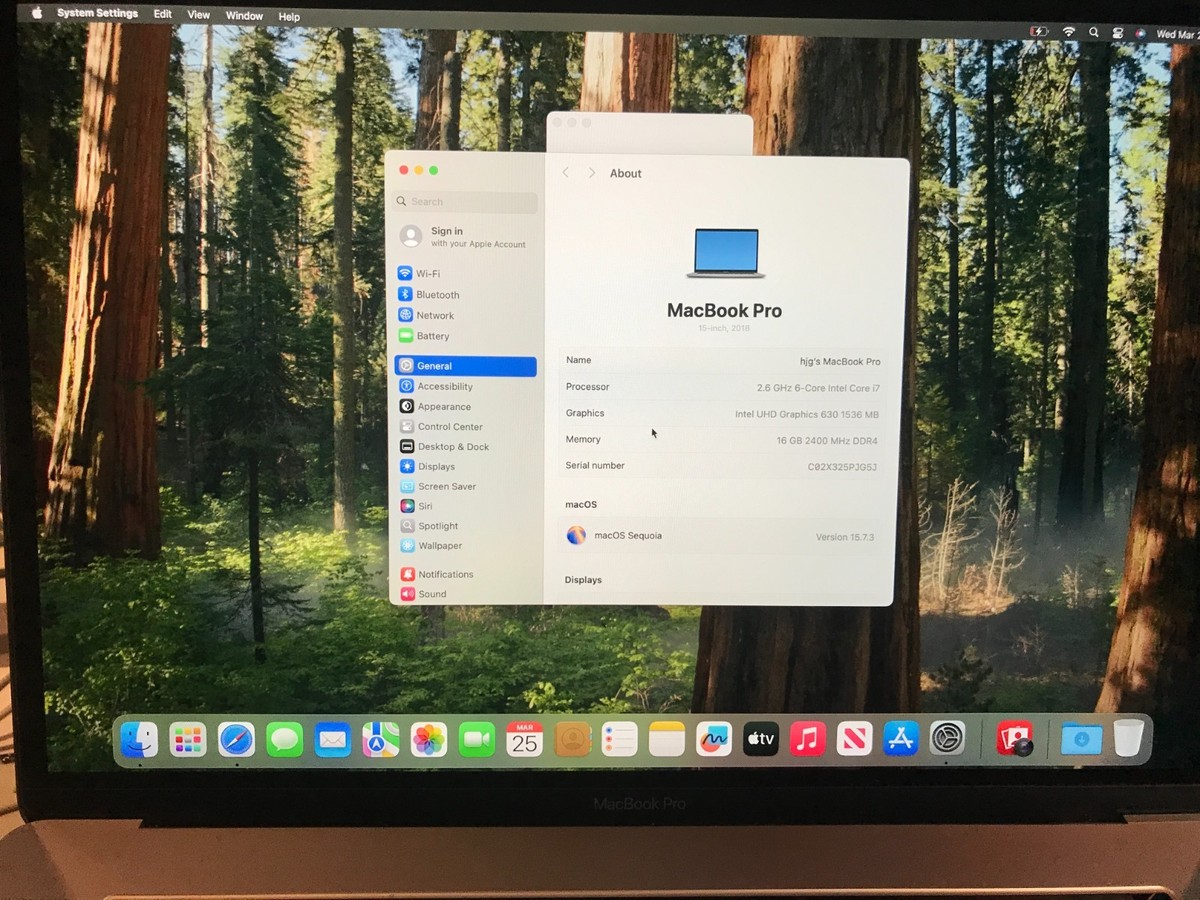1200x900 pixels.
Task: Open Spotlight search from menu bar
Action: click(1093, 33)
